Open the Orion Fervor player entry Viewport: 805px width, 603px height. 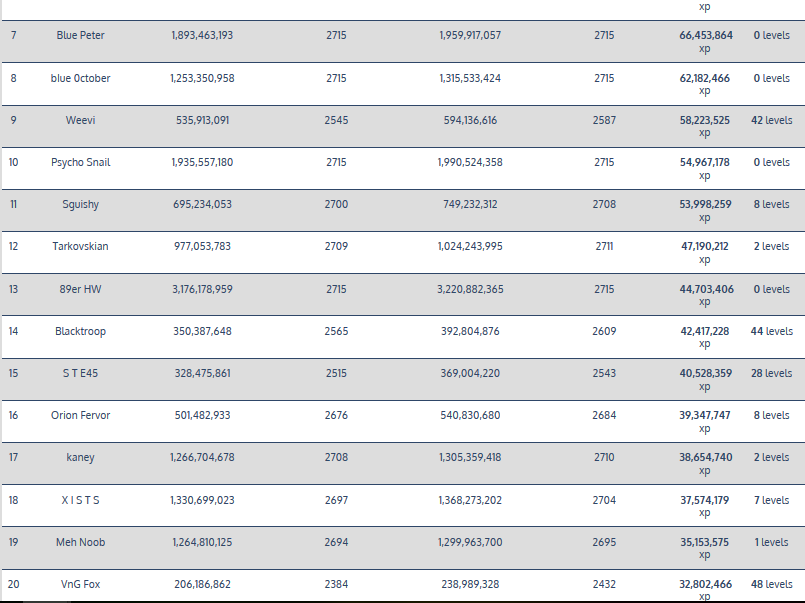tap(80, 415)
